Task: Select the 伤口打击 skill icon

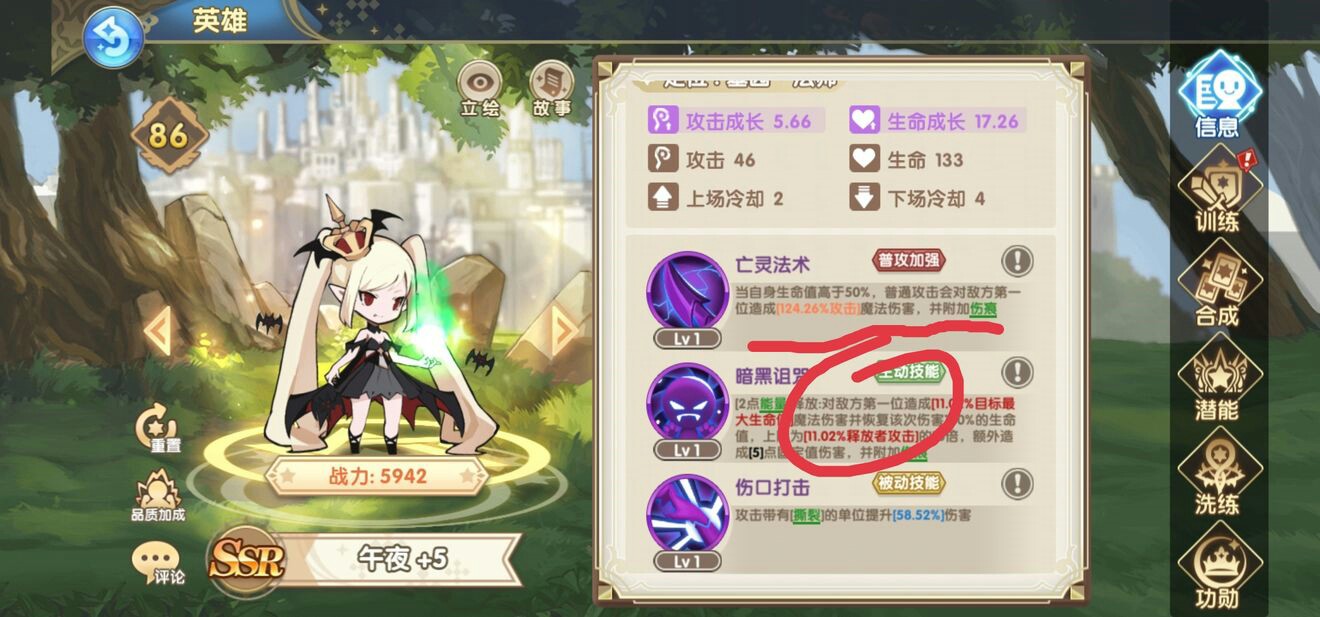Action: (x=687, y=514)
